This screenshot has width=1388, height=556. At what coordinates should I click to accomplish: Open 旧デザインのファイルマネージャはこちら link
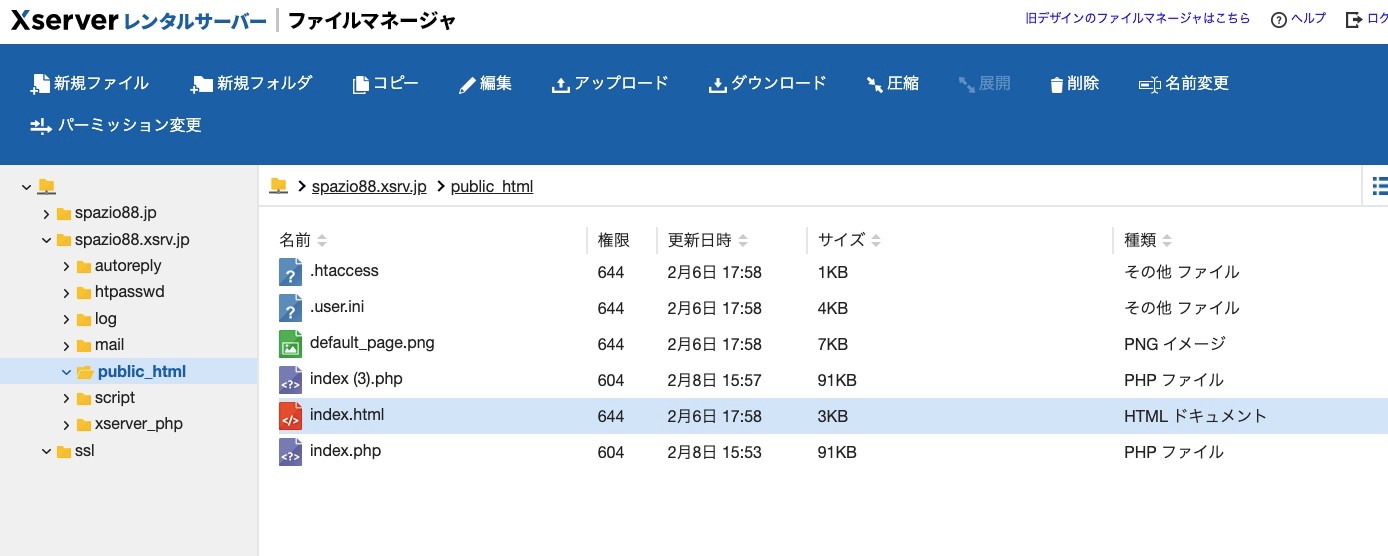click(1138, 18)
